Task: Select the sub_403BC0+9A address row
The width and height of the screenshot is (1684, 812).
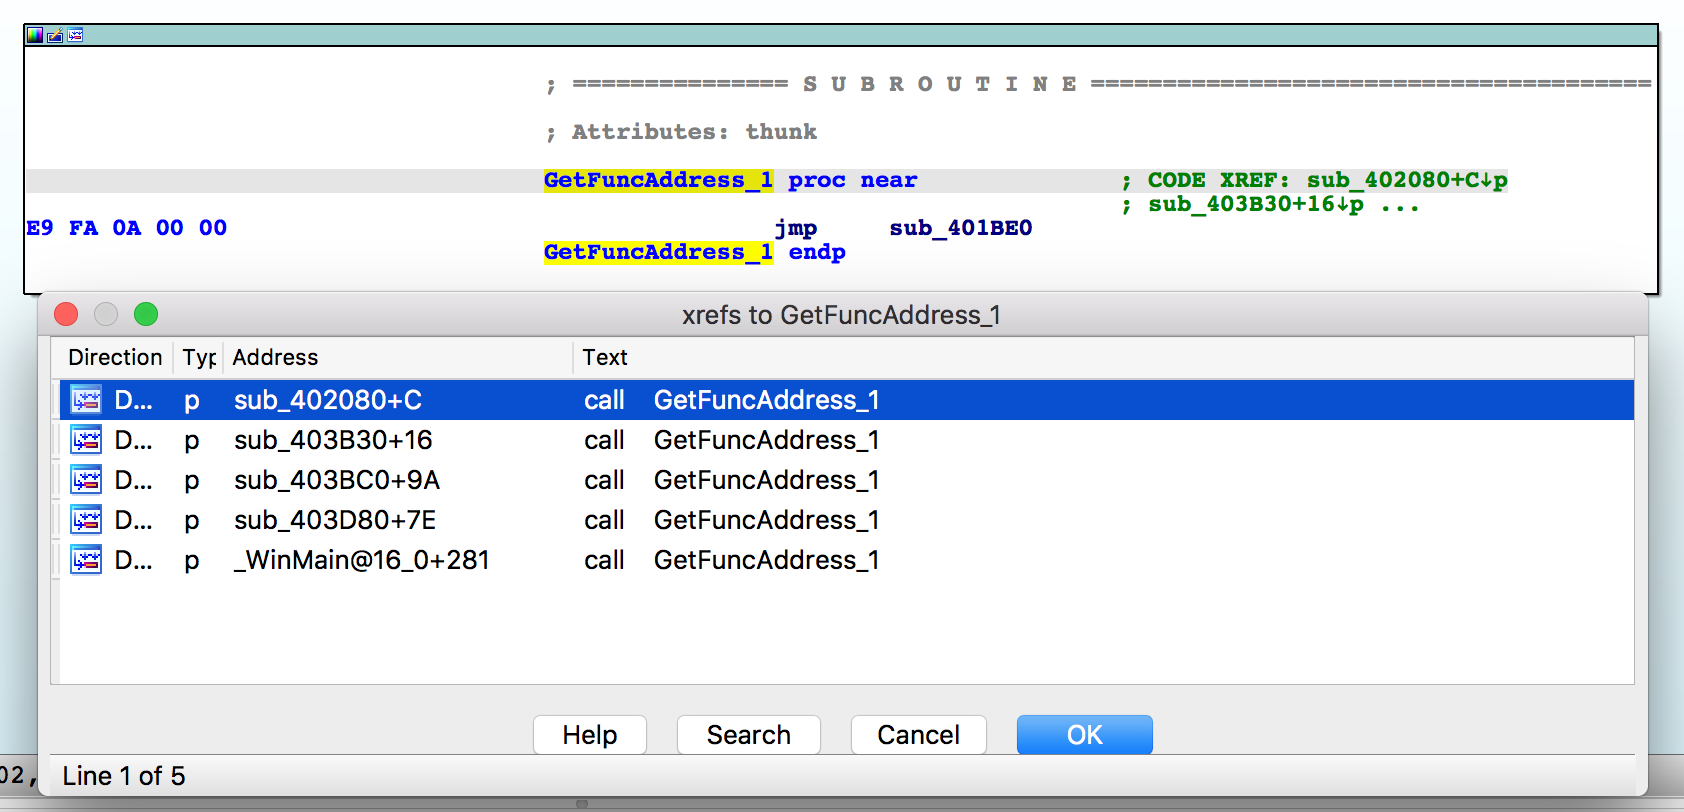Action: [847, 480]
